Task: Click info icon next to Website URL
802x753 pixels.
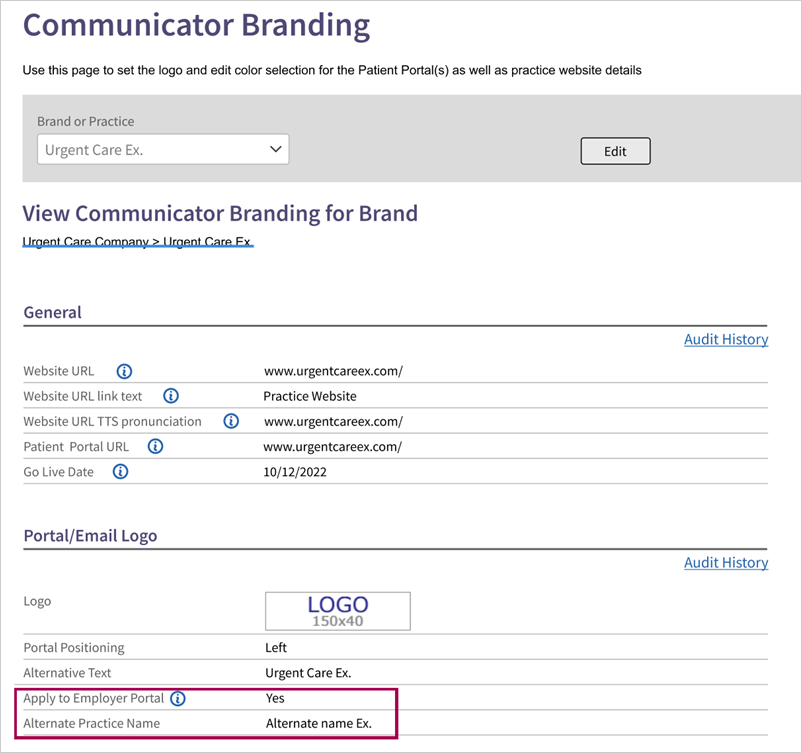Action: [x=124, y=371]
